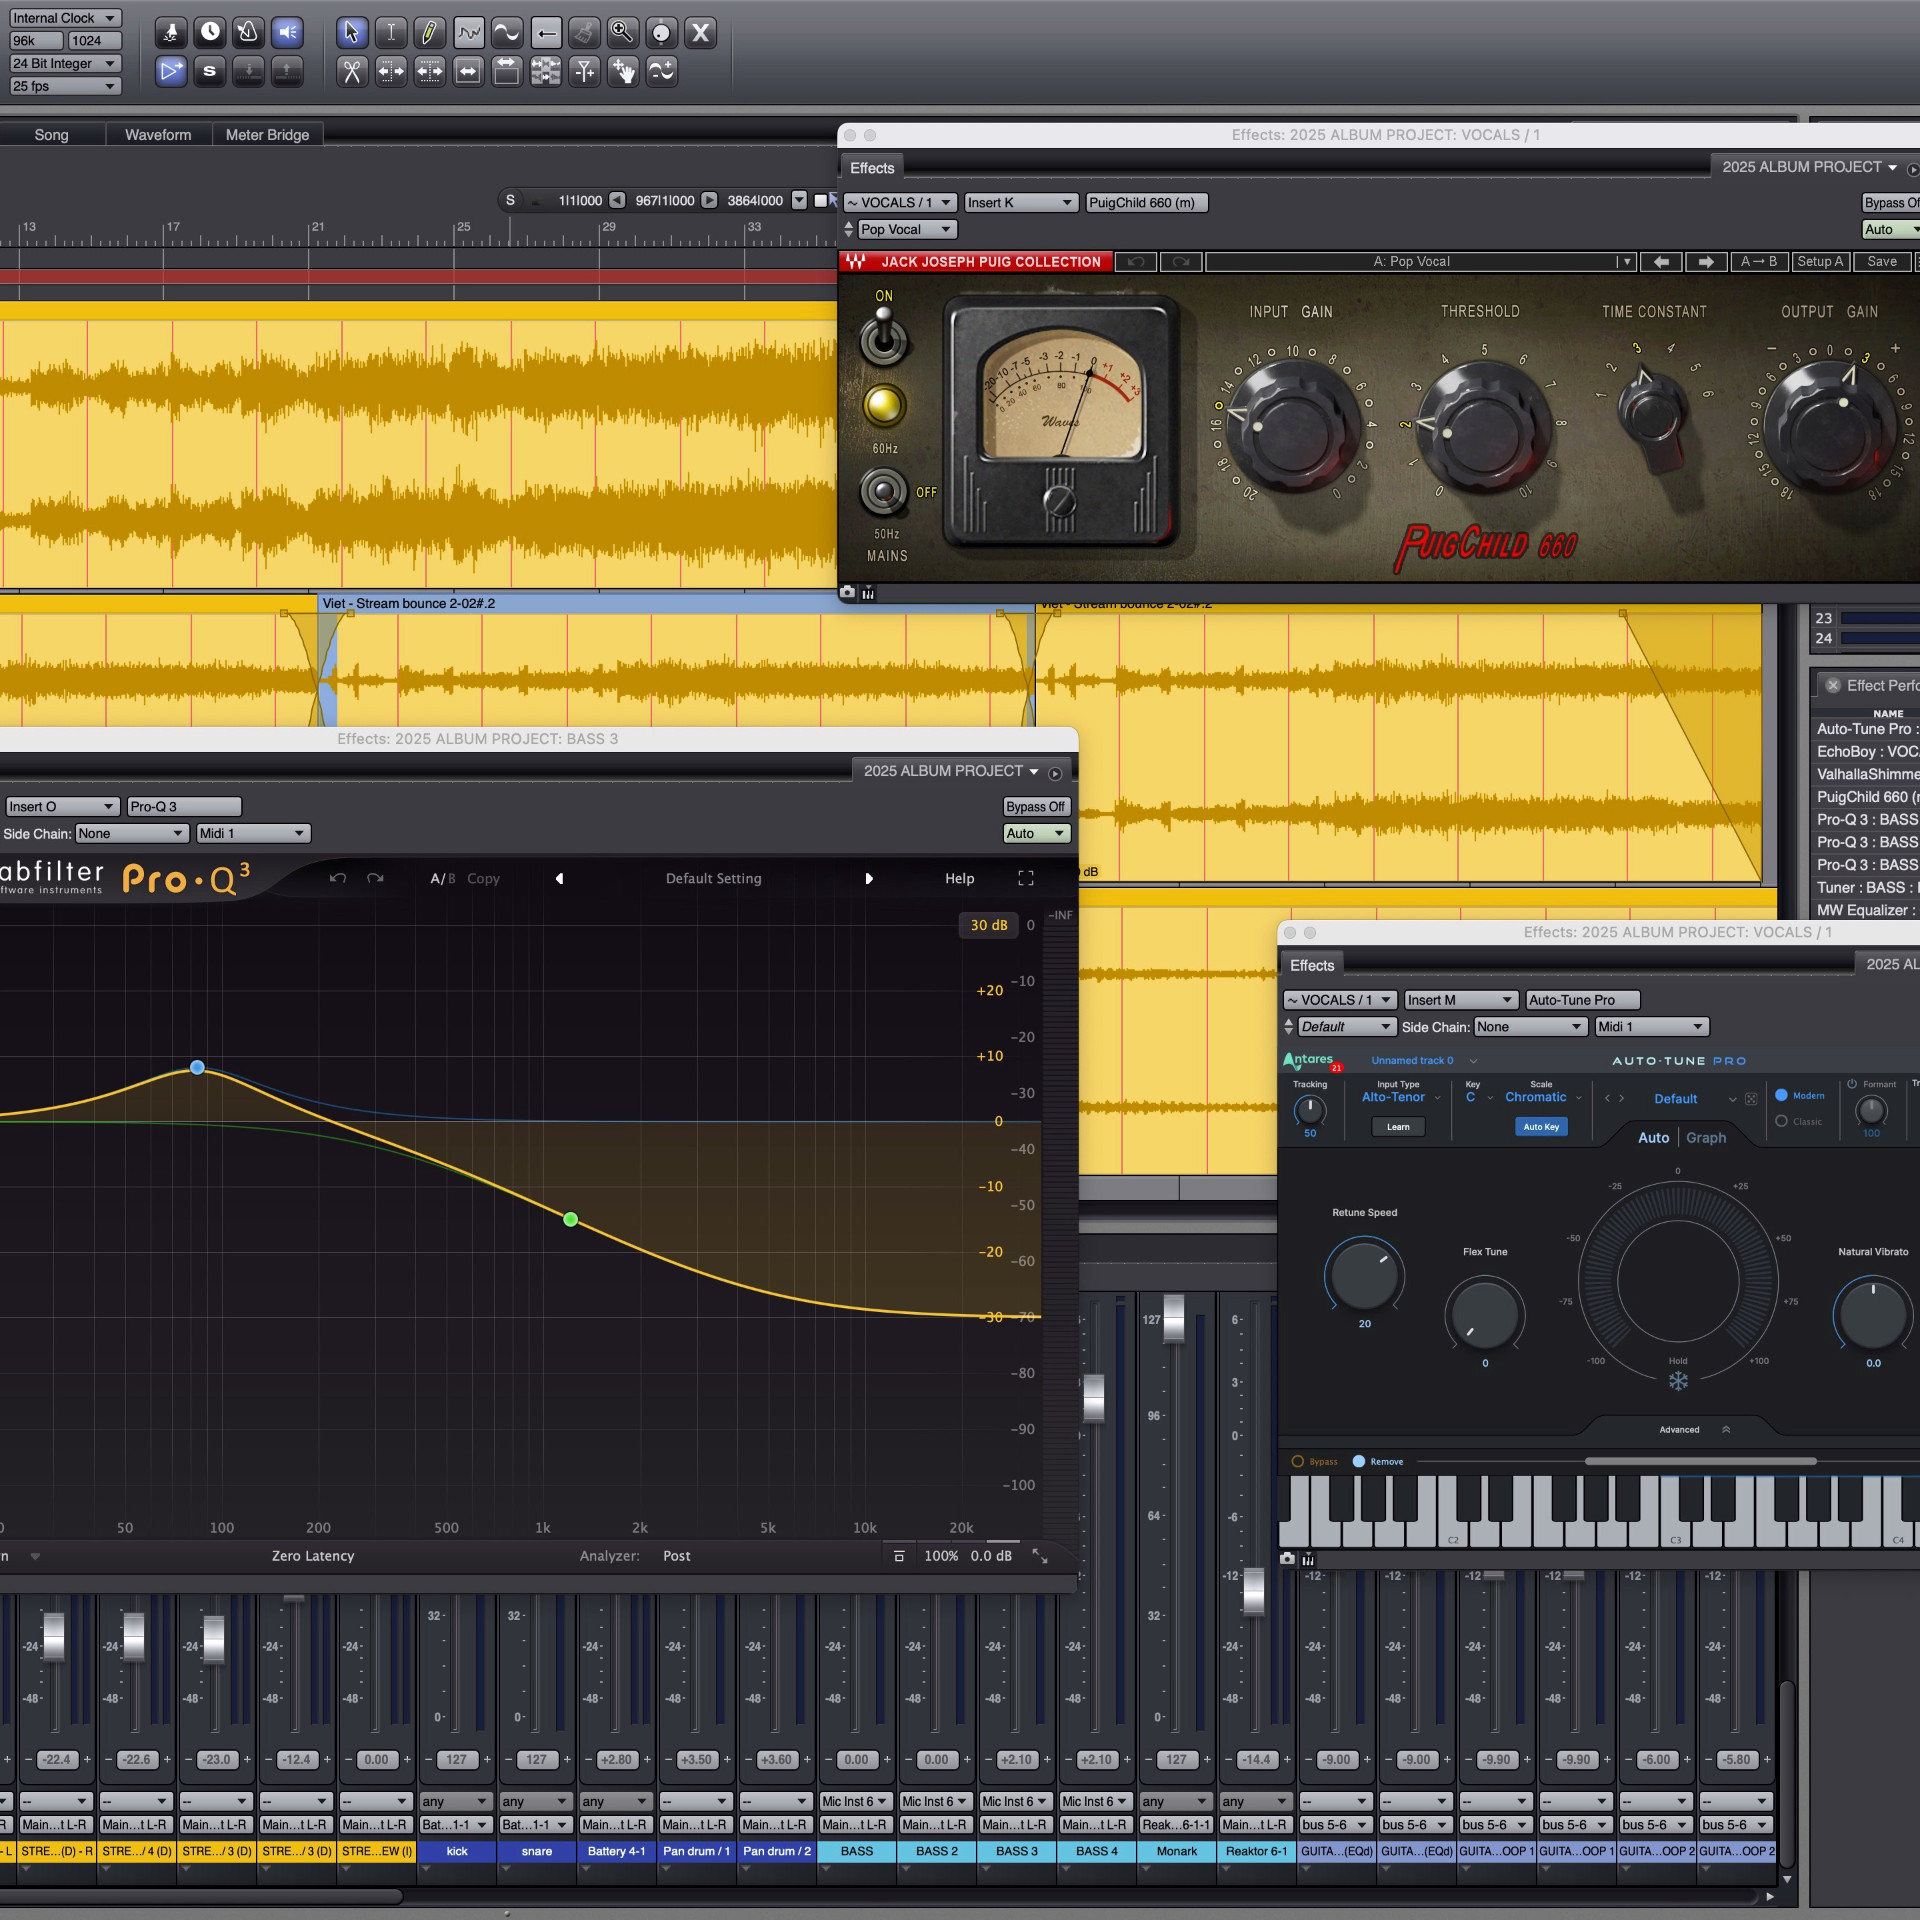Viewport: 1920px width, 1920px height.
Task: Select the sine wave reshape flavor tool
Action: pyautogui.click(x=507, y=33)
